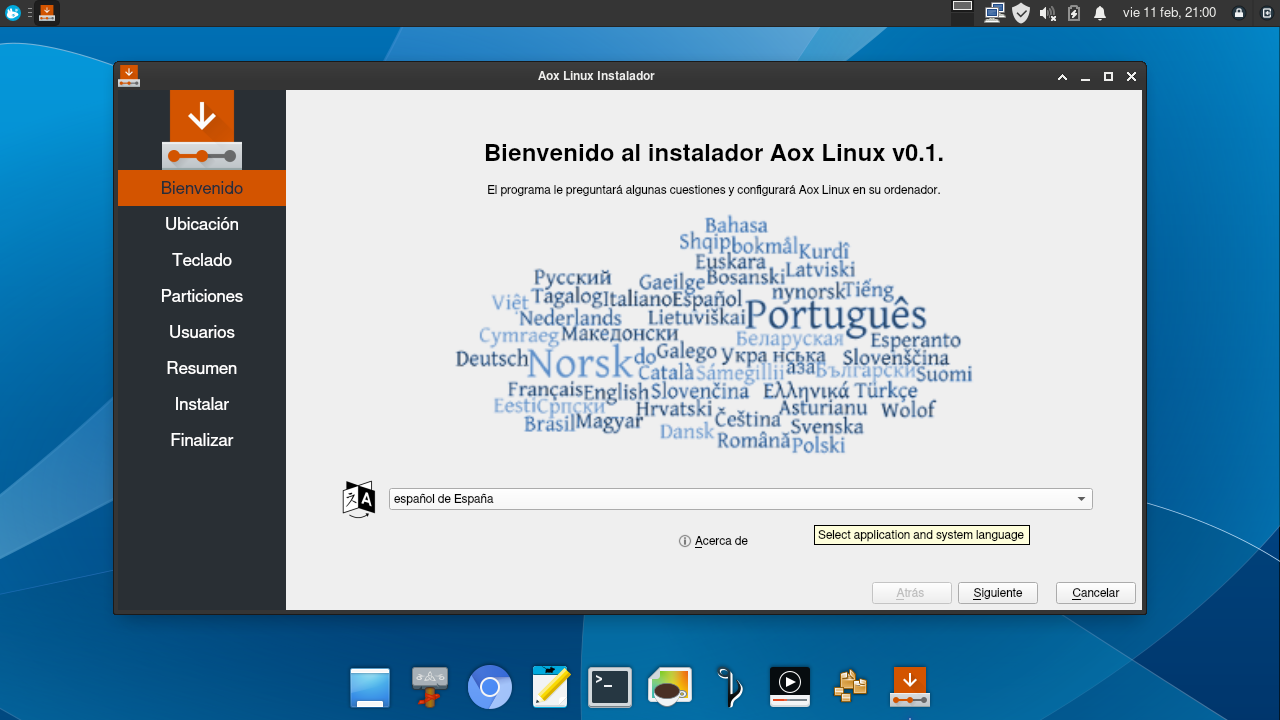The width and height of the screenshot is (1280, 720).
Task: Open the network connections tray icon
Action: click(994, 13)
